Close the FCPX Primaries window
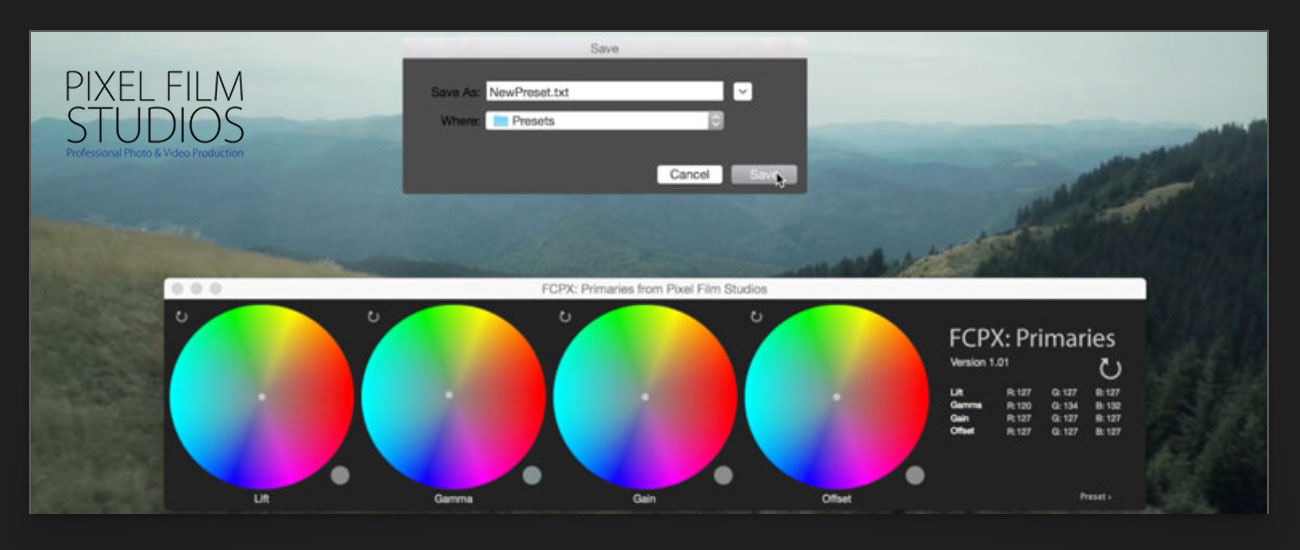 [x=178, y=289]
